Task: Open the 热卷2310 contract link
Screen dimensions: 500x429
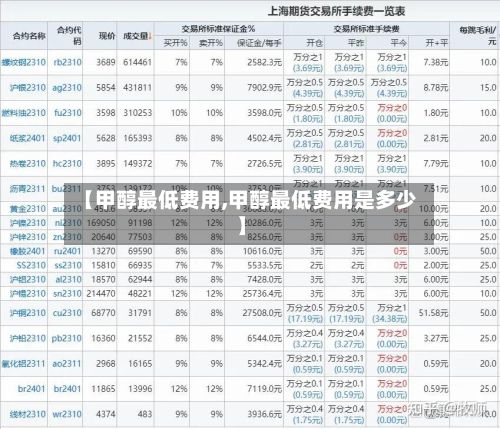Action: 28,164
